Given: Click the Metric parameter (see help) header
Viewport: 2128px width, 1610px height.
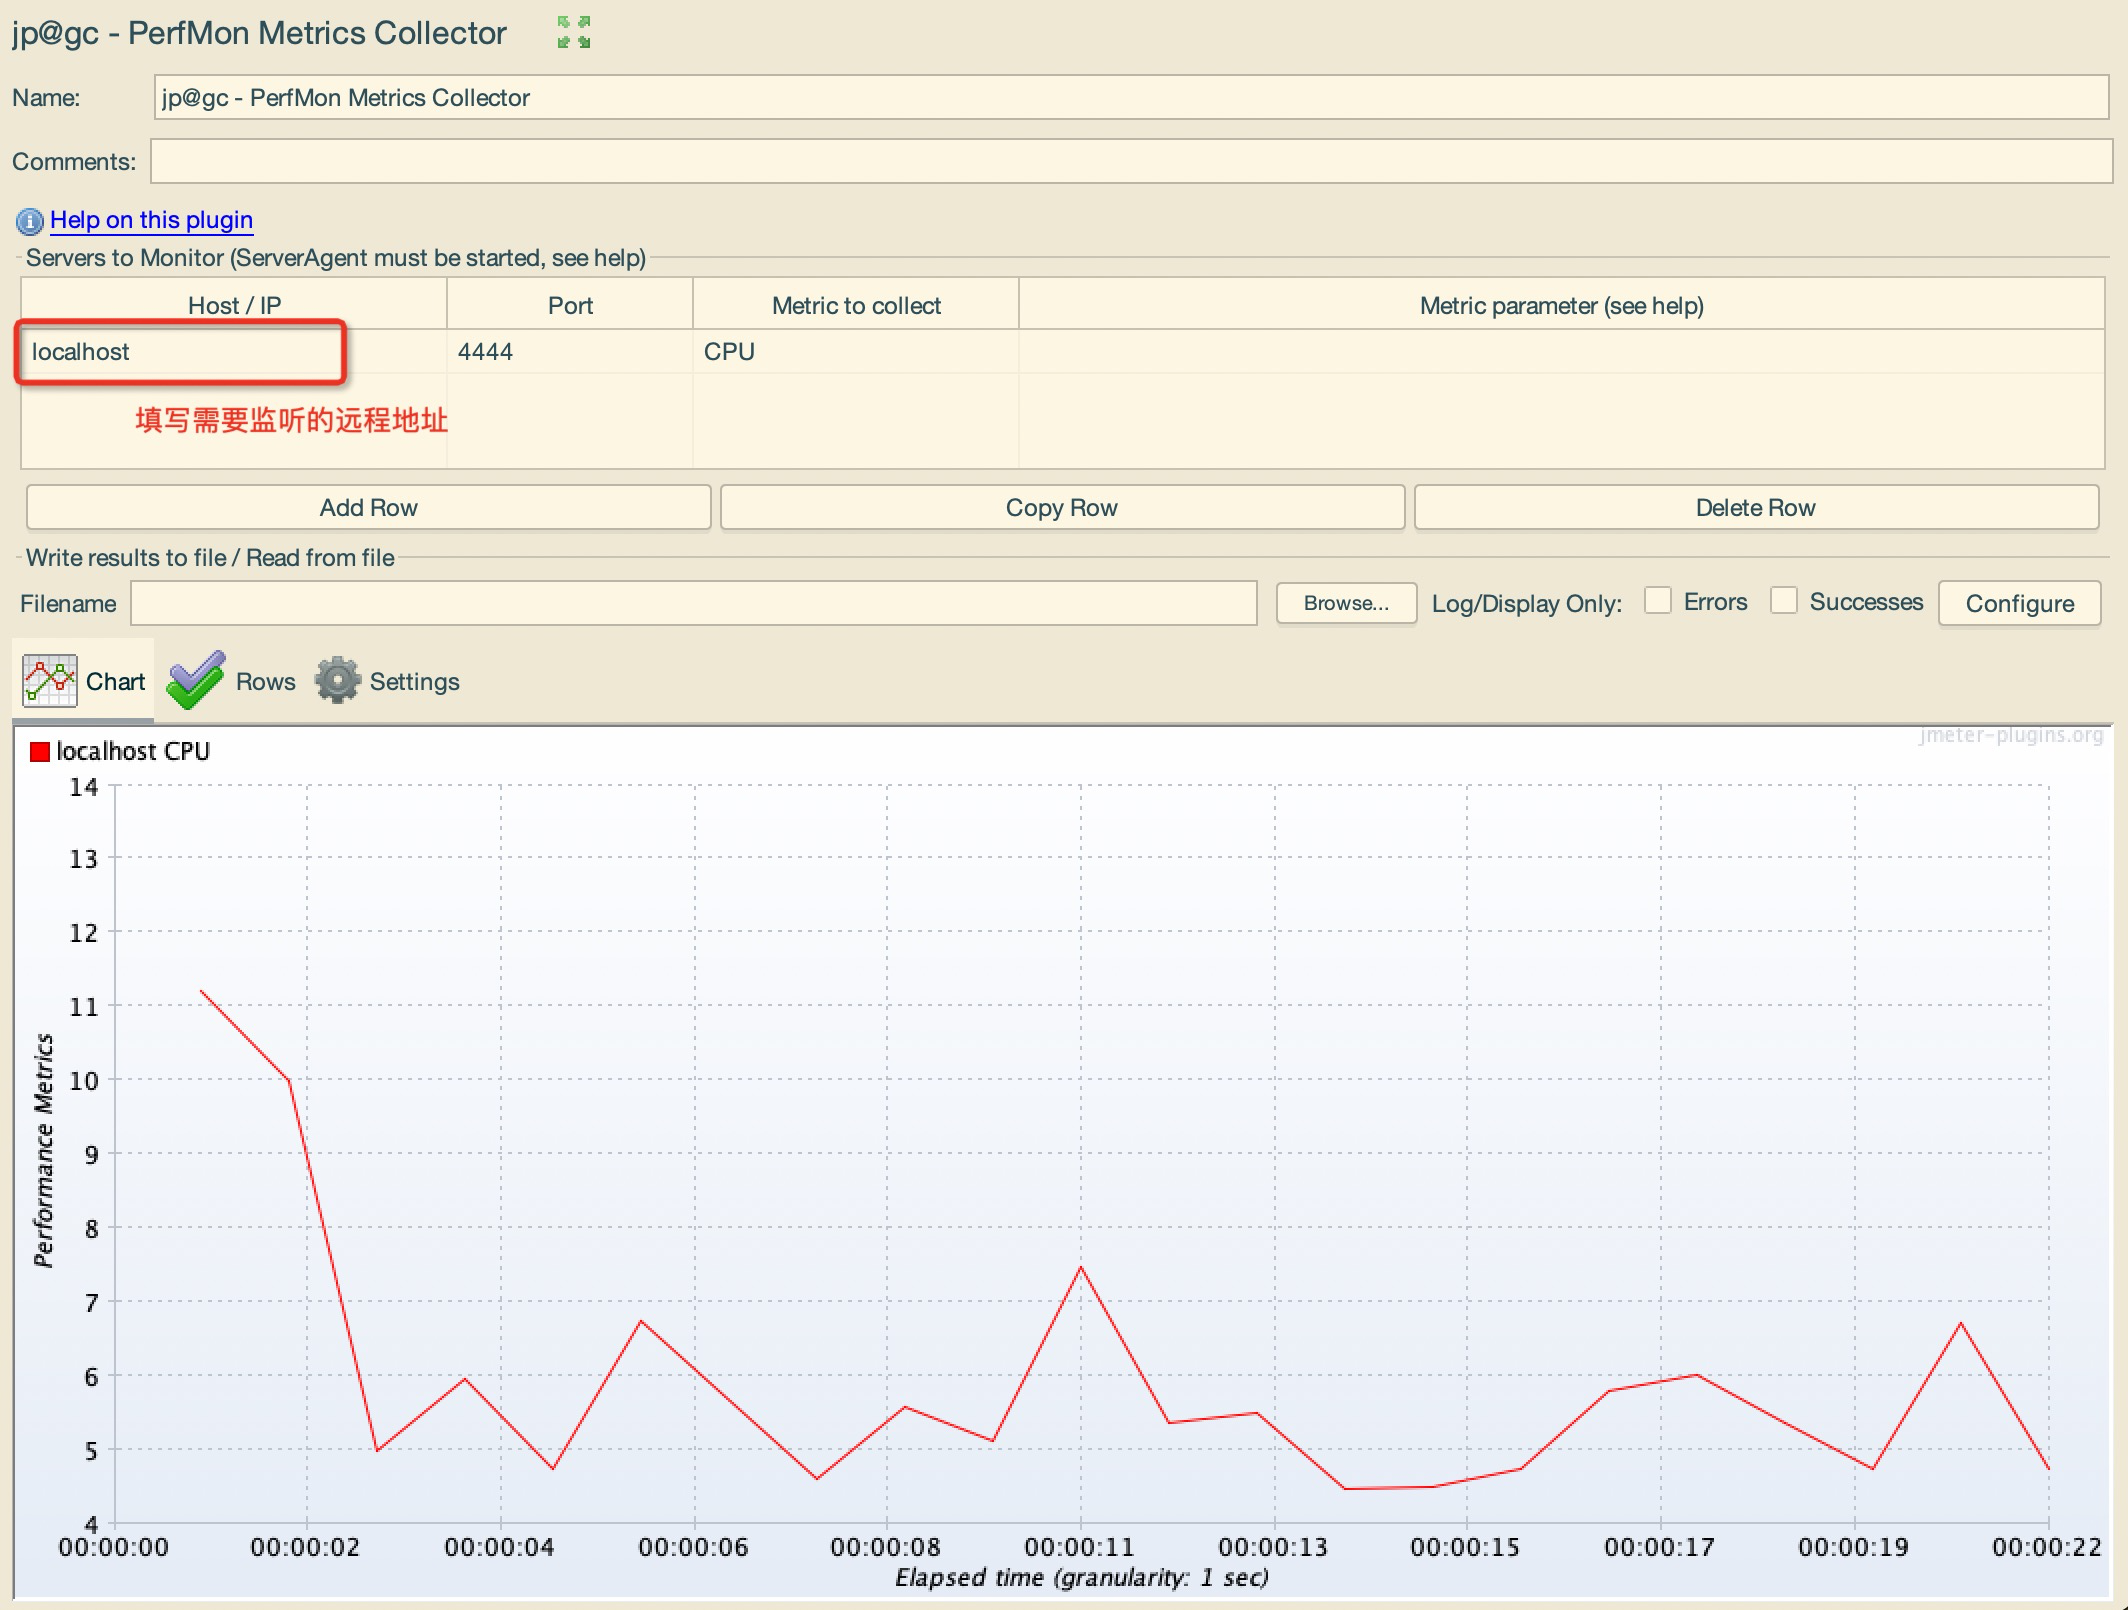Looking at the screenshot, I should 1562,305.
